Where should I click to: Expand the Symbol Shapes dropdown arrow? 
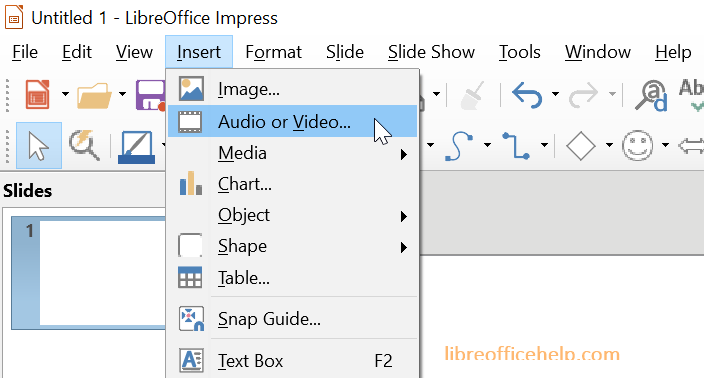point(666,145)
